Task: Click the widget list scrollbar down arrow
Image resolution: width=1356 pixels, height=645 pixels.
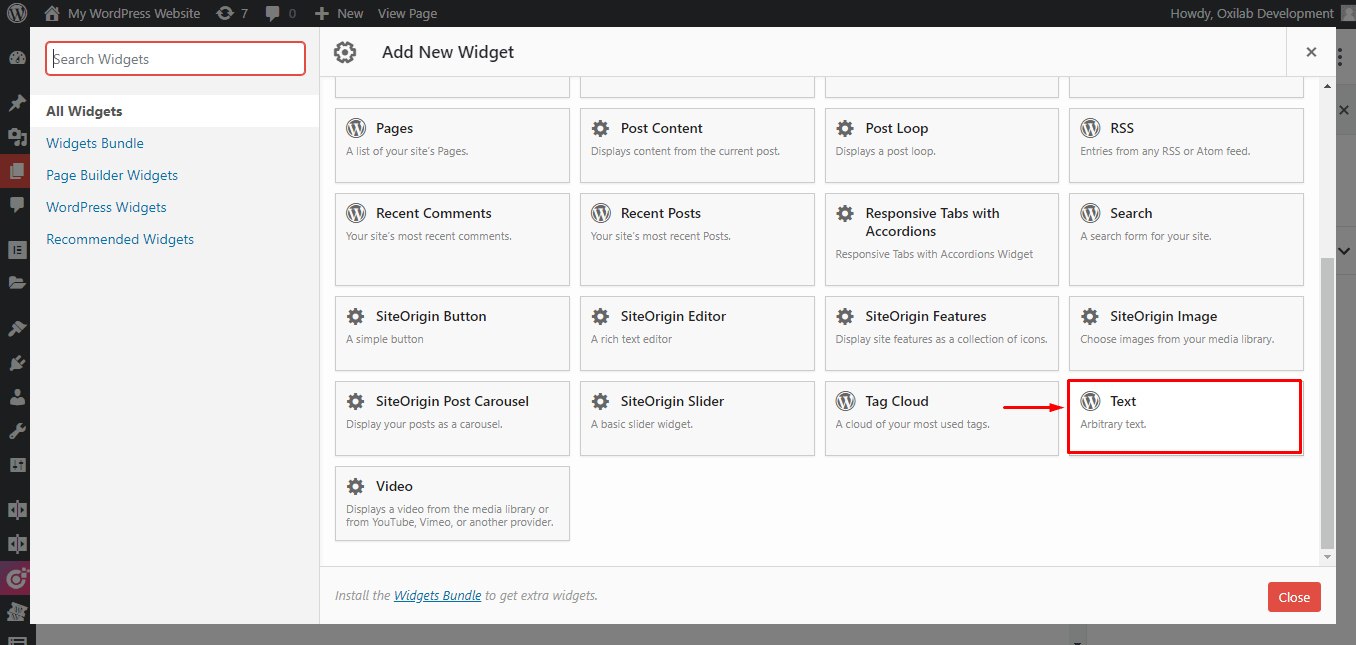Action: coord(1327,557)
